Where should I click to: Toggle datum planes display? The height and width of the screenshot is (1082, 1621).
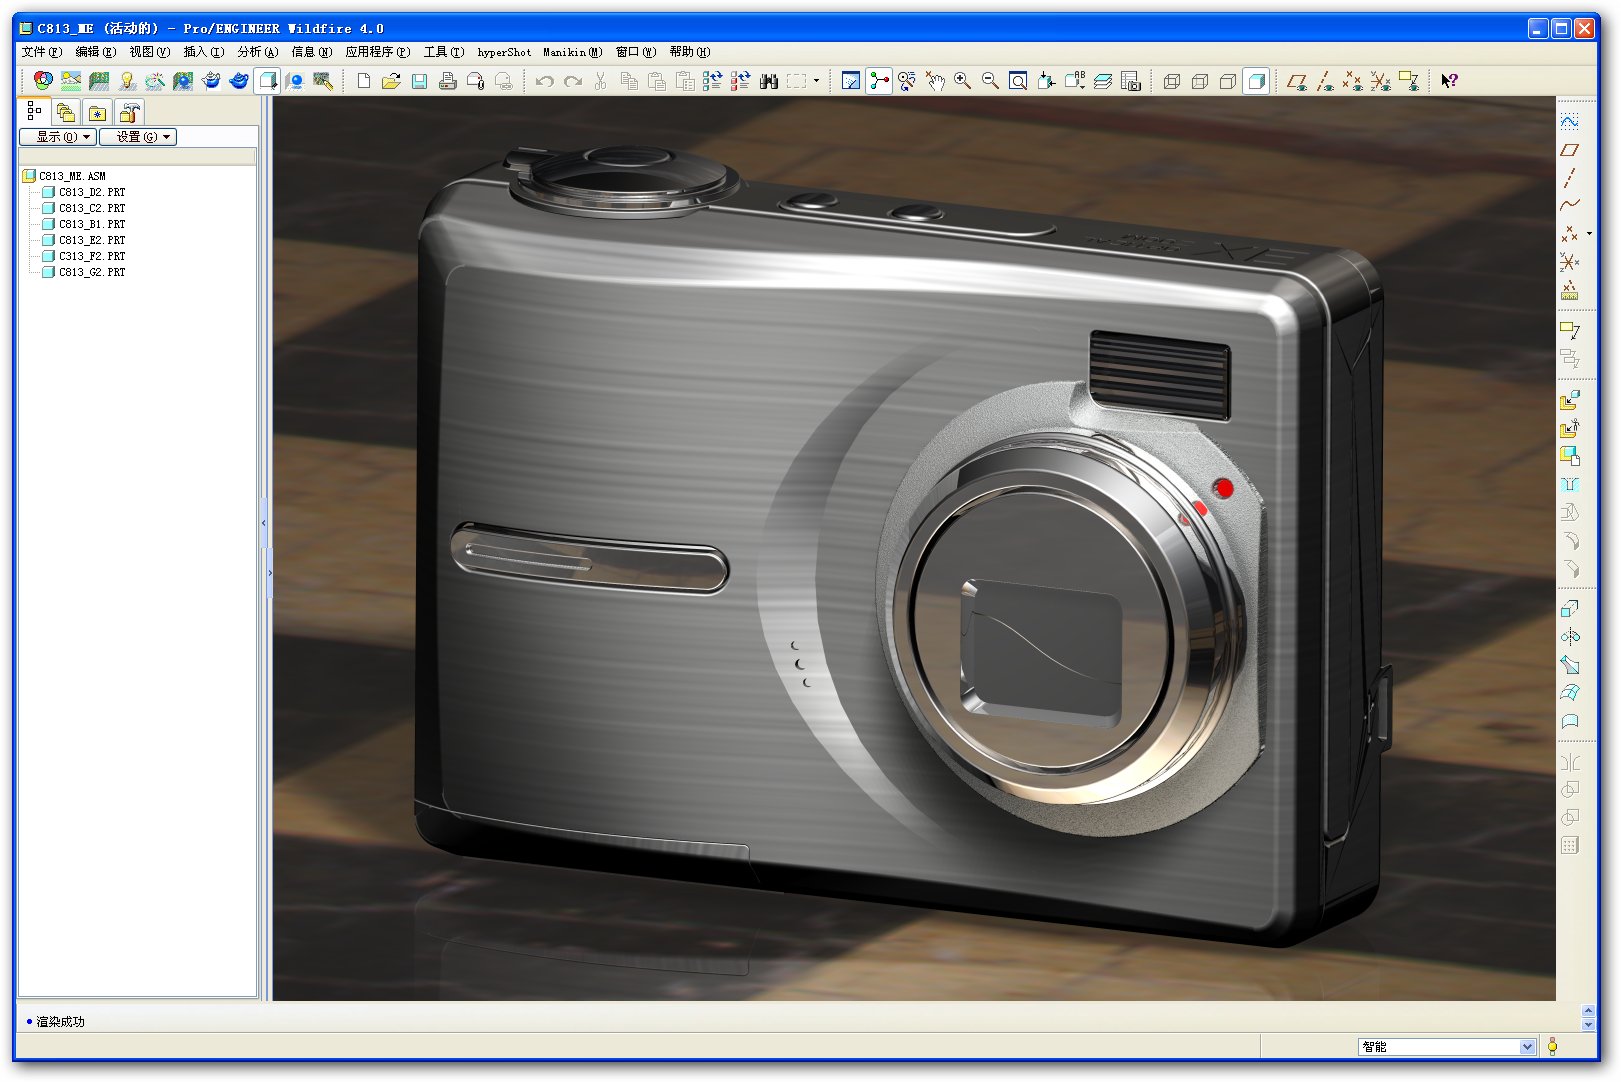click(x=1297, y=81)
